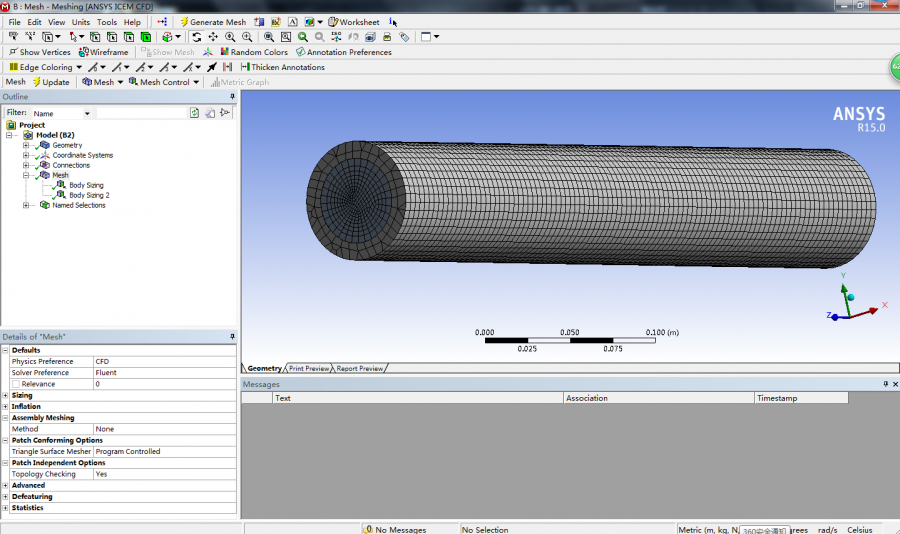Check the Relevance checkbox

[16, 384]
